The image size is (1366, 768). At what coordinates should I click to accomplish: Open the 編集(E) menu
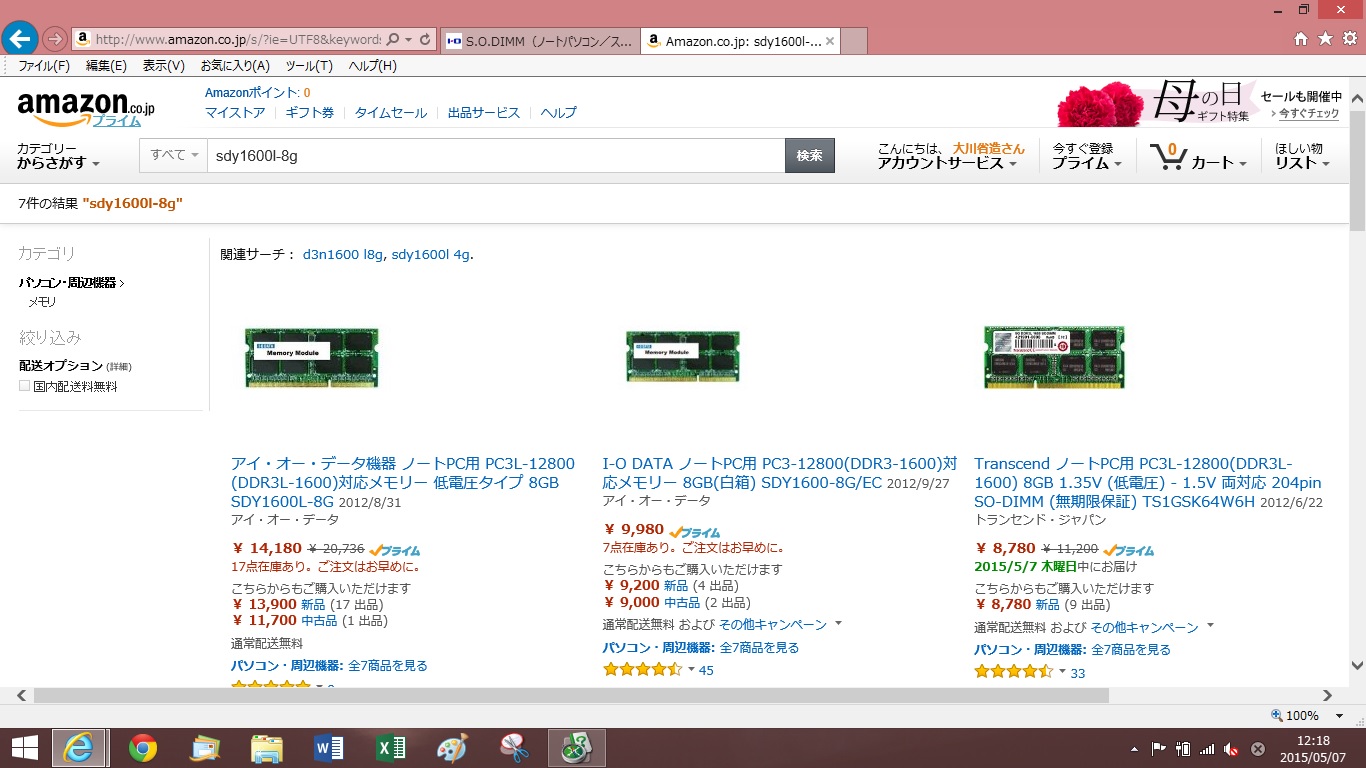pos(106,66)
